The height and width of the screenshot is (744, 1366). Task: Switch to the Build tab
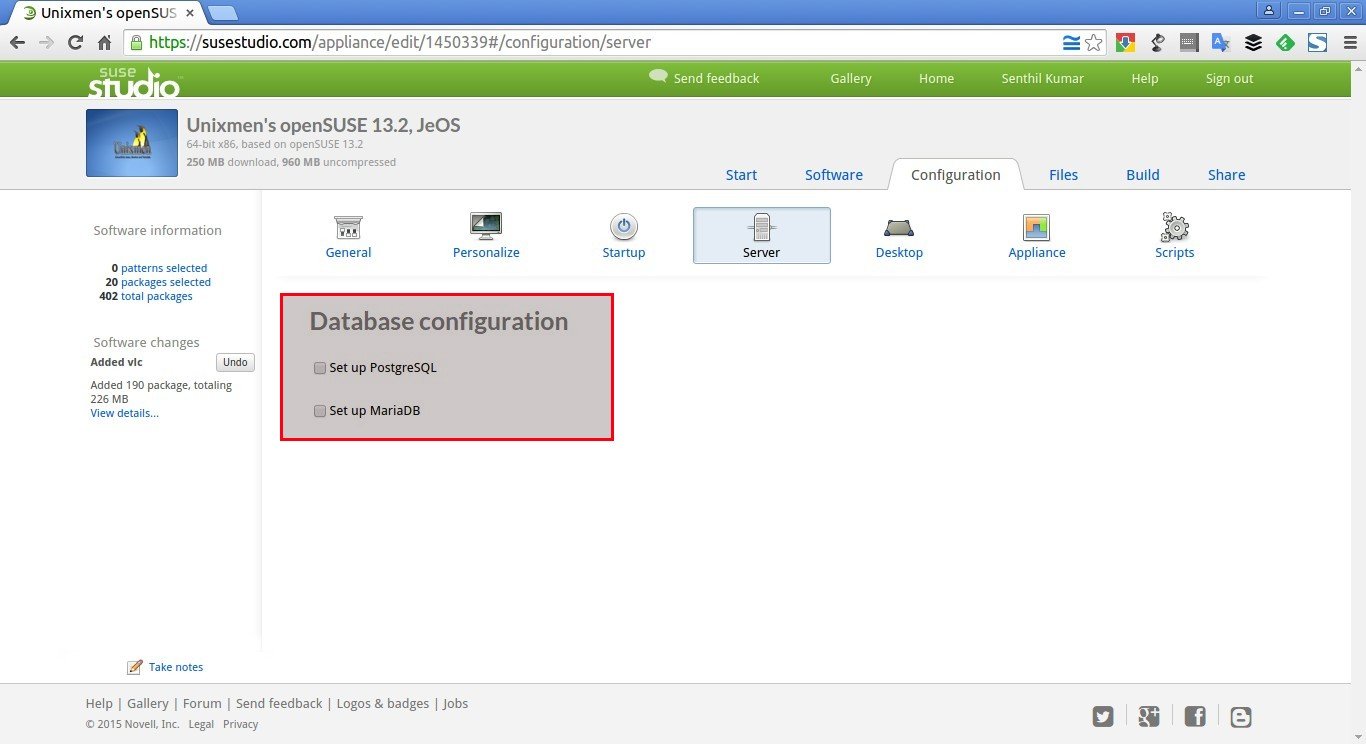point(1143,175)
